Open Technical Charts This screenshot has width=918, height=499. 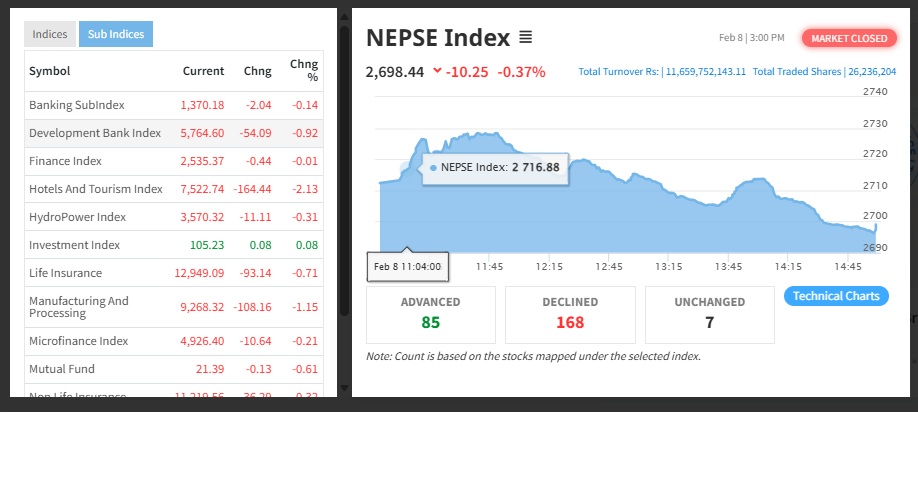(x=836, y=296)
